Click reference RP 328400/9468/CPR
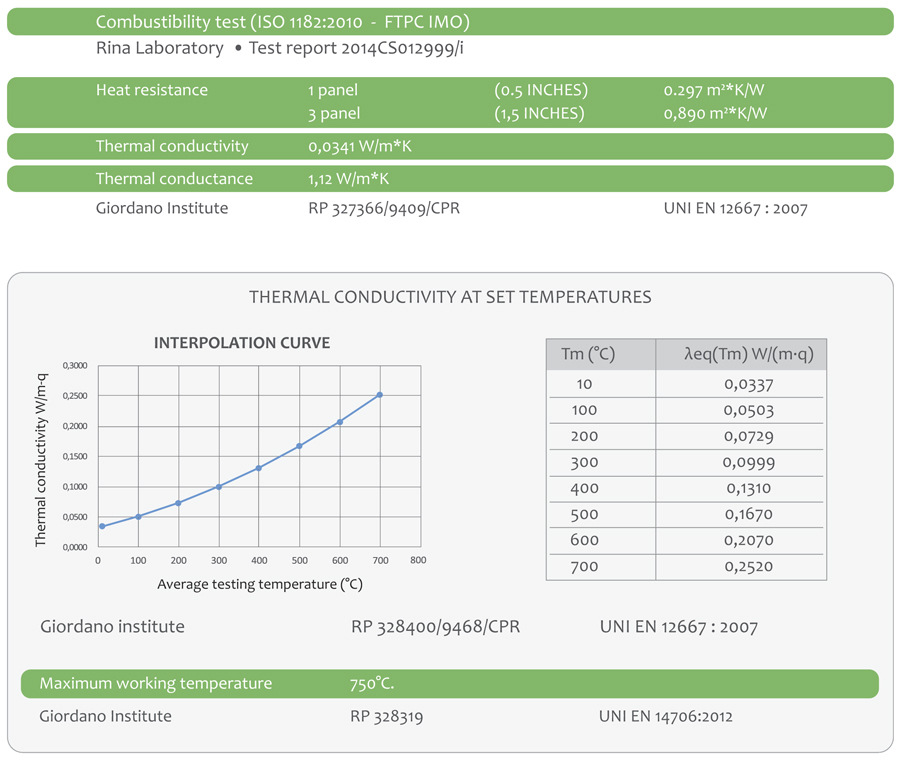Viewport: 900px width, 766px height. click(x=436, y=627)
